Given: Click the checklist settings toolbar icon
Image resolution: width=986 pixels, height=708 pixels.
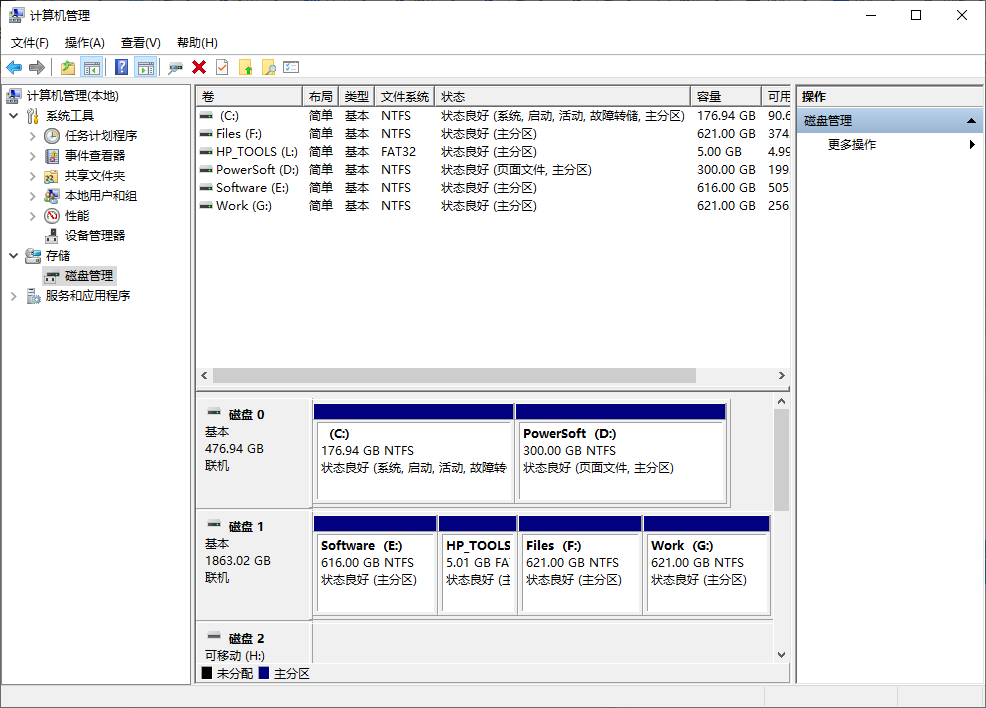Looking at the screenshot, I should tap(291, 67).
